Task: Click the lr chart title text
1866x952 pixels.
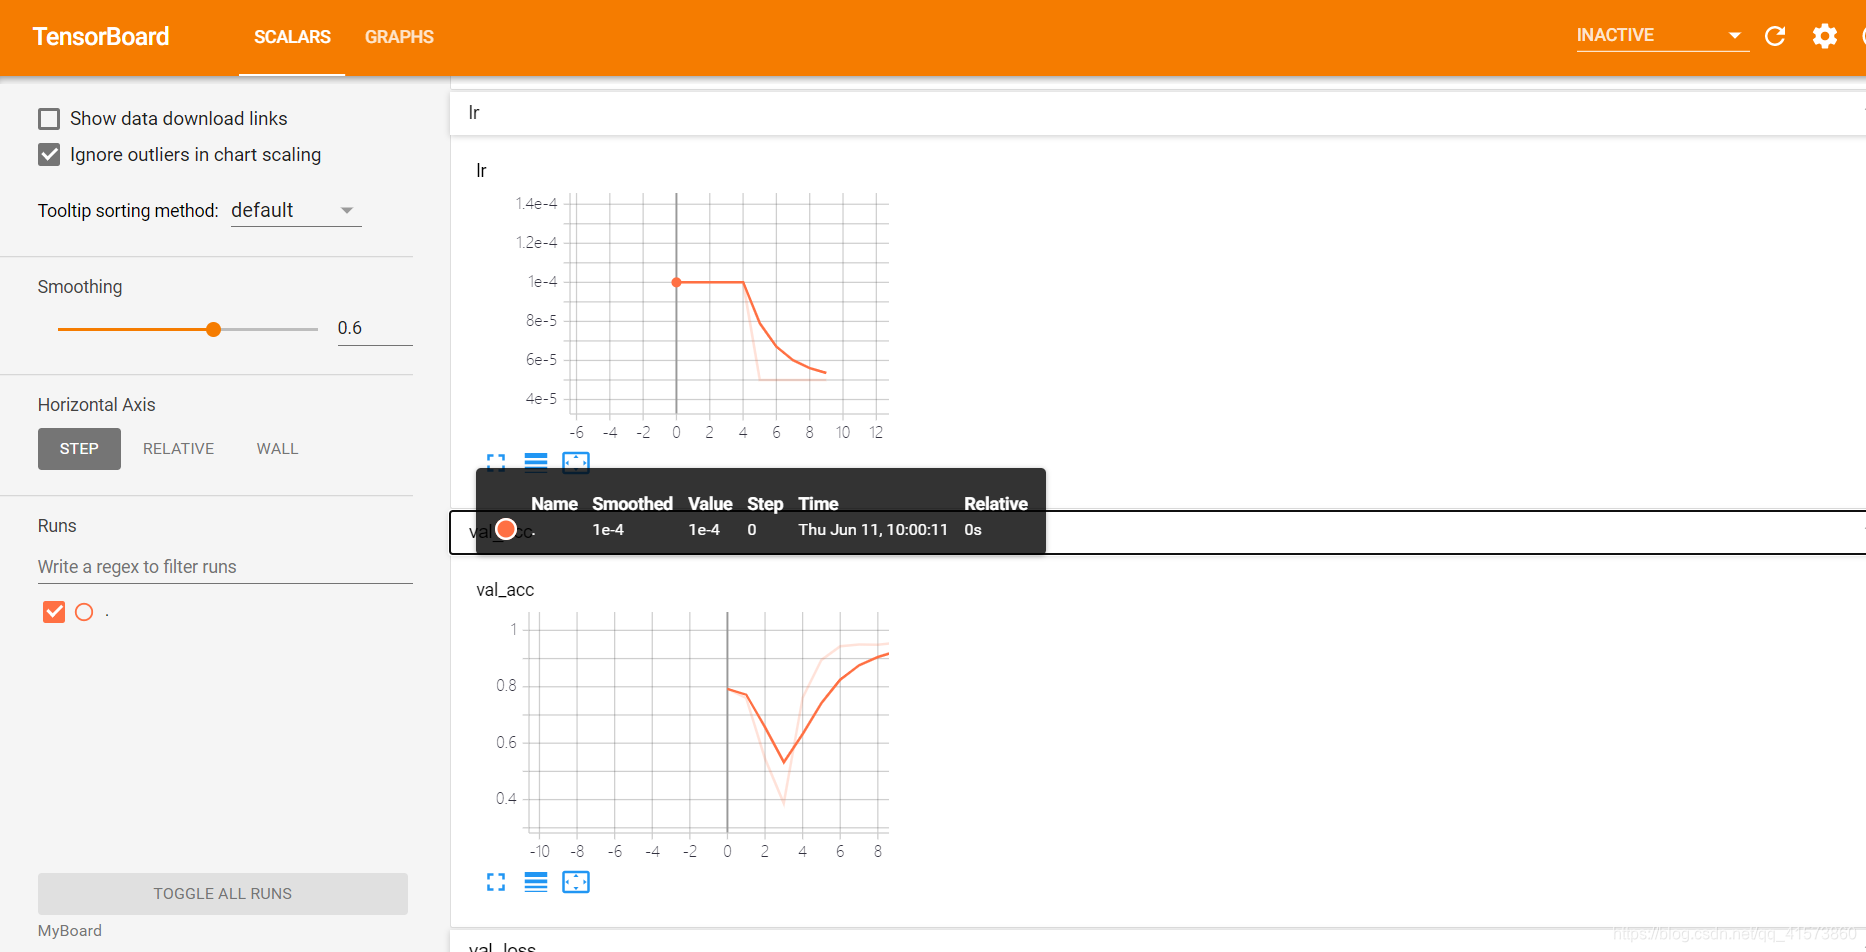Action: click(x=481, y=171)
